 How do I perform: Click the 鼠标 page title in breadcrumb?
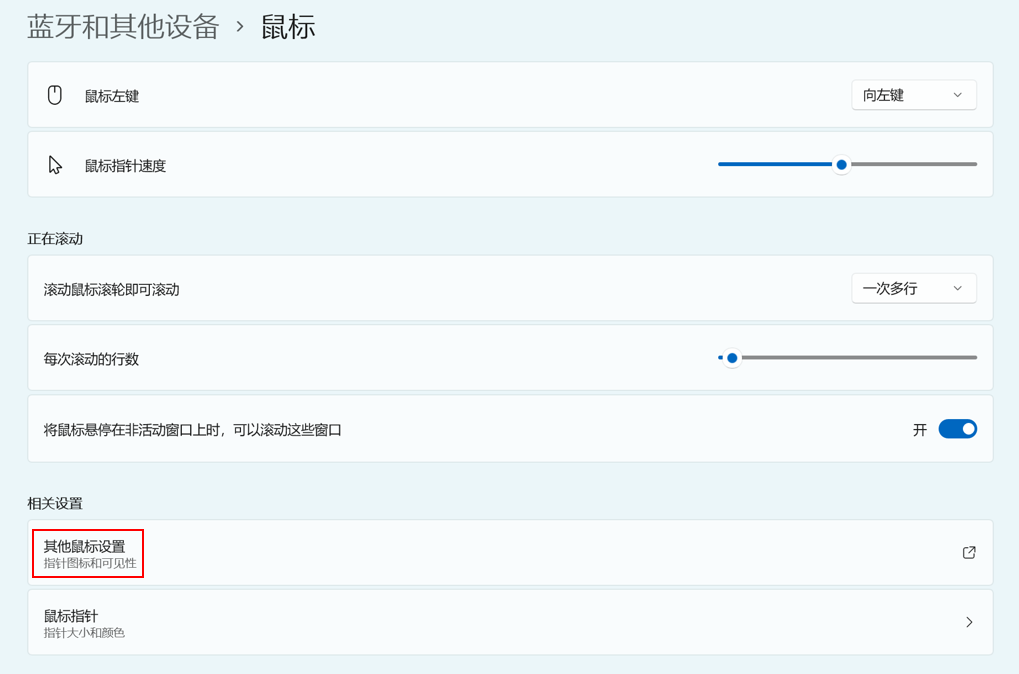pyautogui.click(x=288, y=27)
